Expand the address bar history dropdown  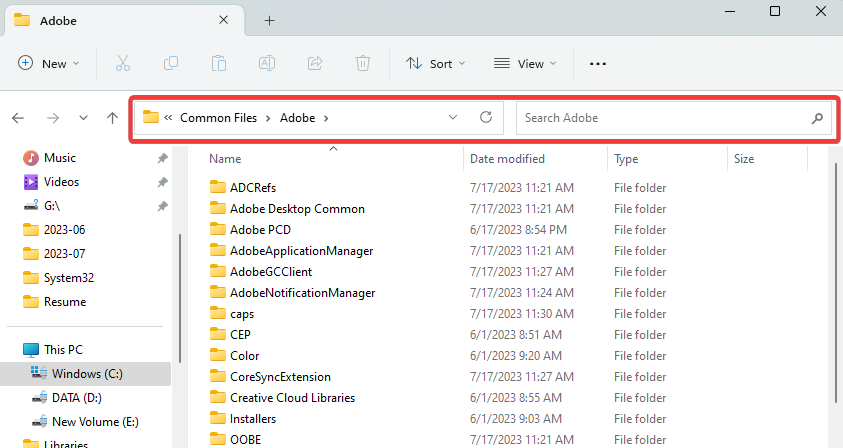(x=453, y=117)
